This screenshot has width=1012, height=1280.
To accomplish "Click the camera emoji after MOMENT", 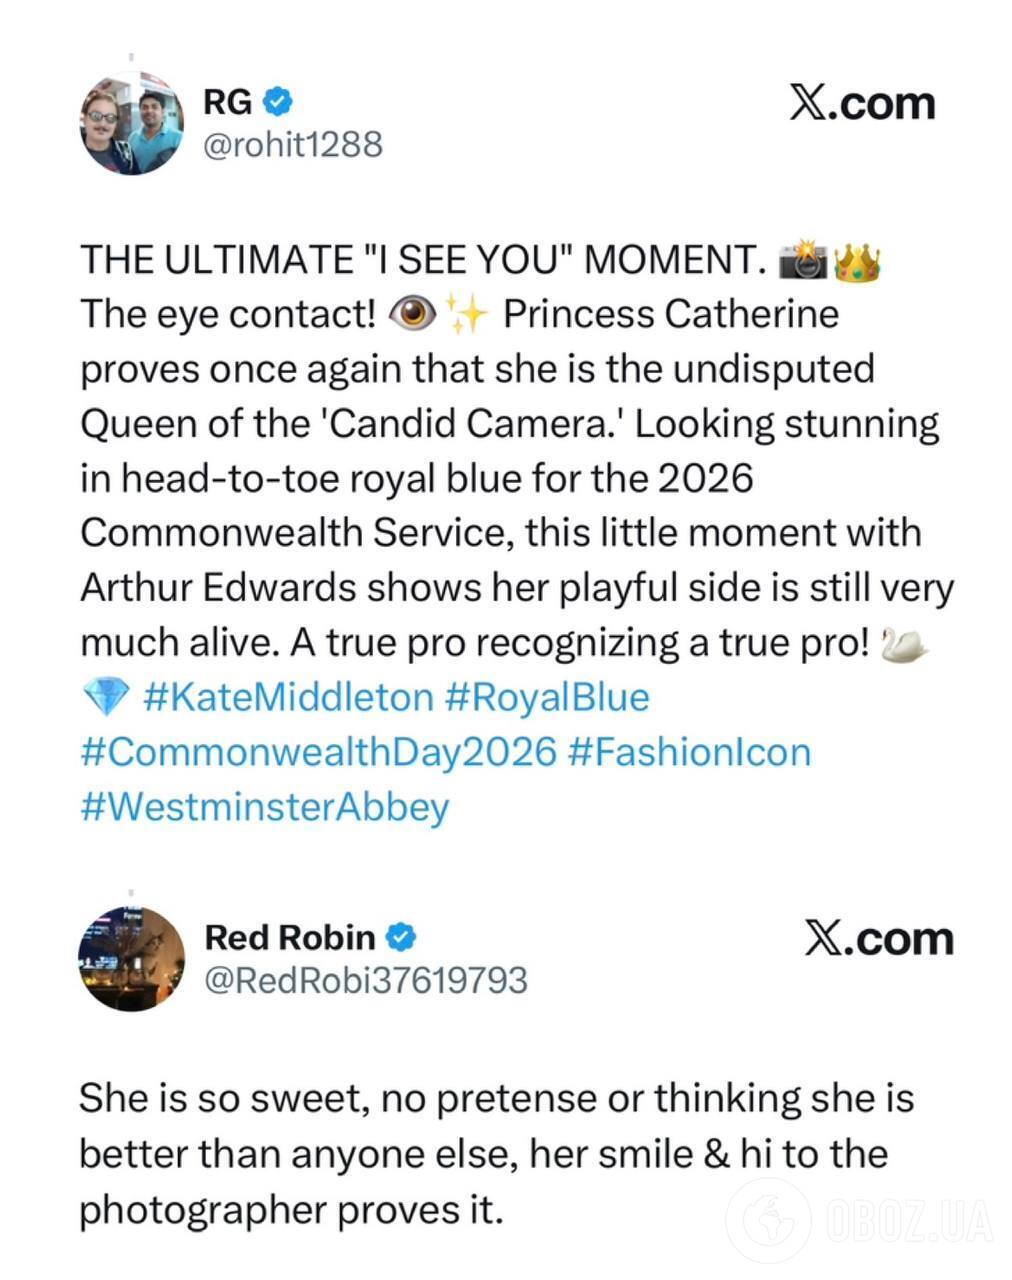I will (x=802, y=260).
